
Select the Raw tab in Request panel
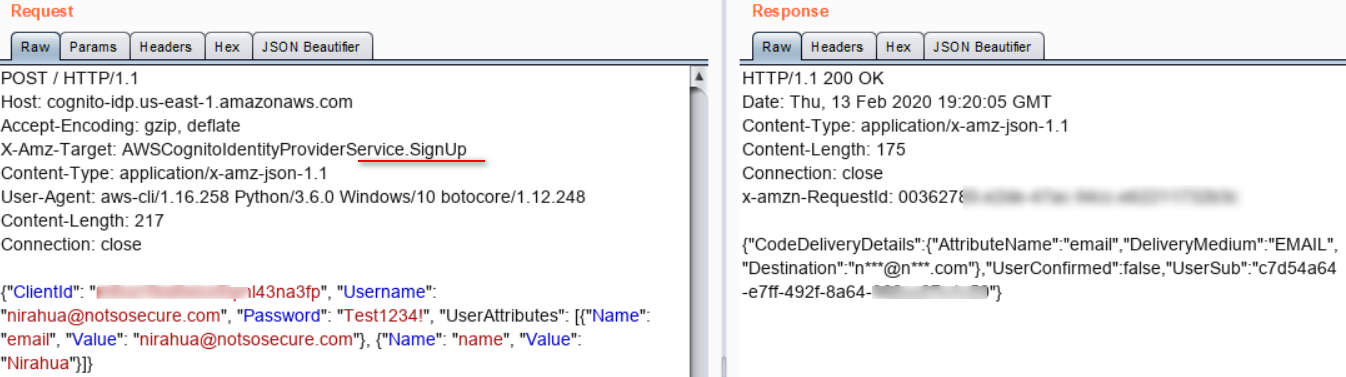(x=35, y=46)
